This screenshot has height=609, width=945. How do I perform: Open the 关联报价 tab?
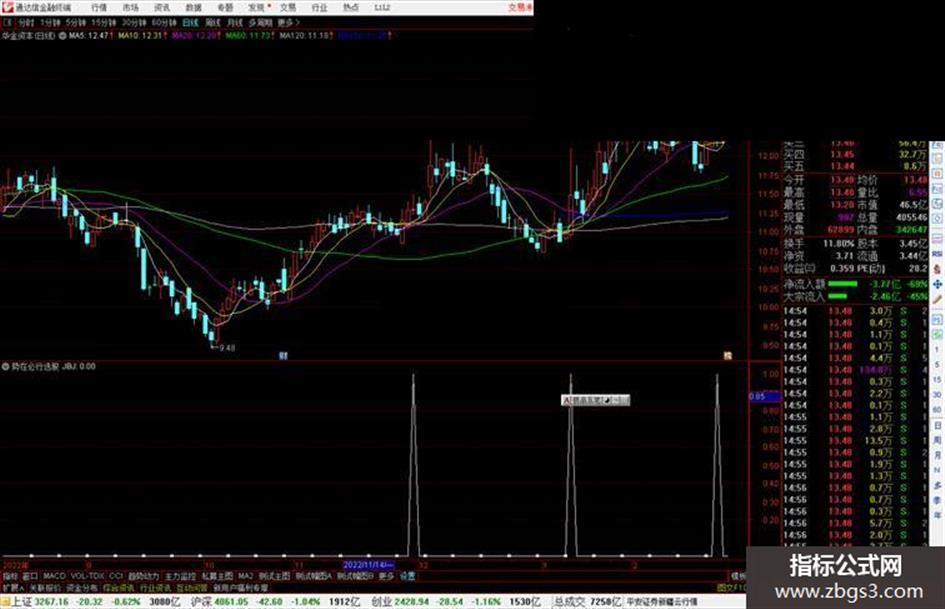click(x=45, y=587)
